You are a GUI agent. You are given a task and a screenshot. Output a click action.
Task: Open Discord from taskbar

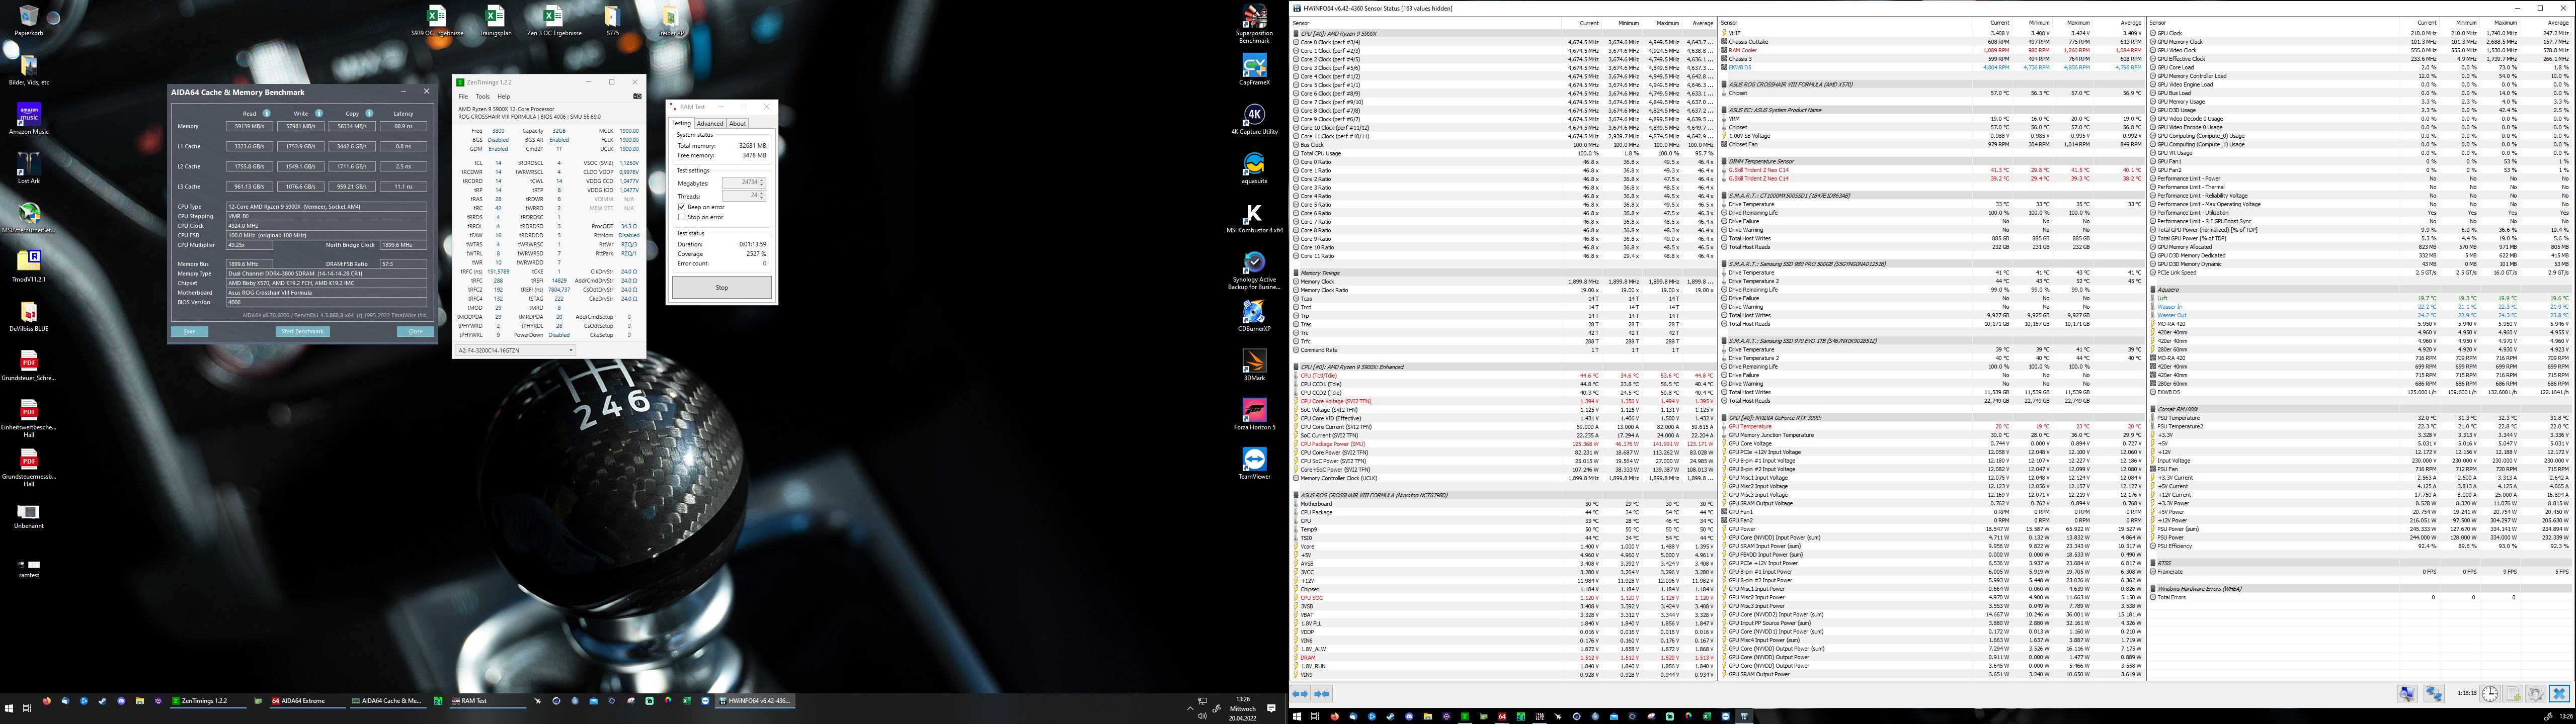tap(121, 701)
